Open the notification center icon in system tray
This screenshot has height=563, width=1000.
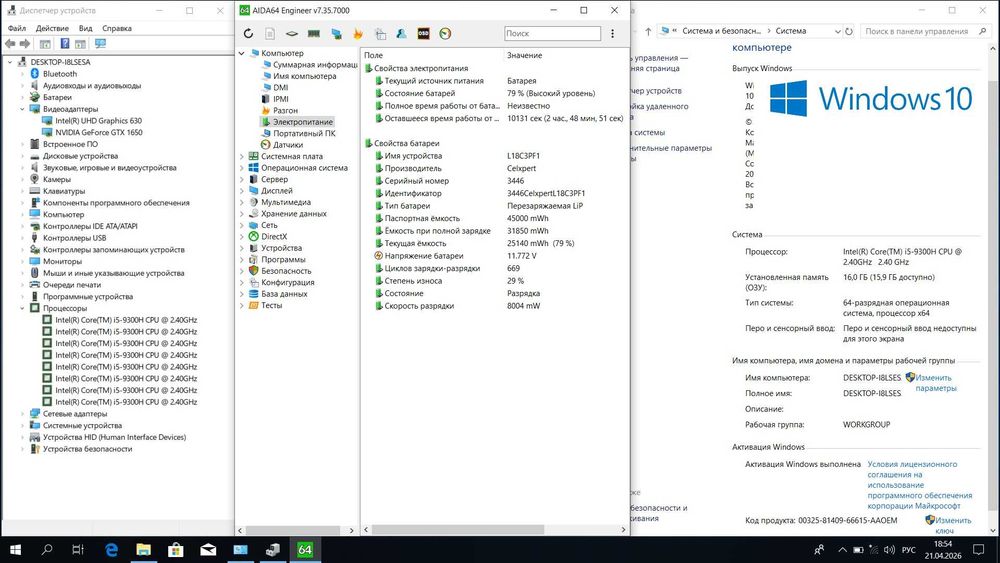coord(978,550)
